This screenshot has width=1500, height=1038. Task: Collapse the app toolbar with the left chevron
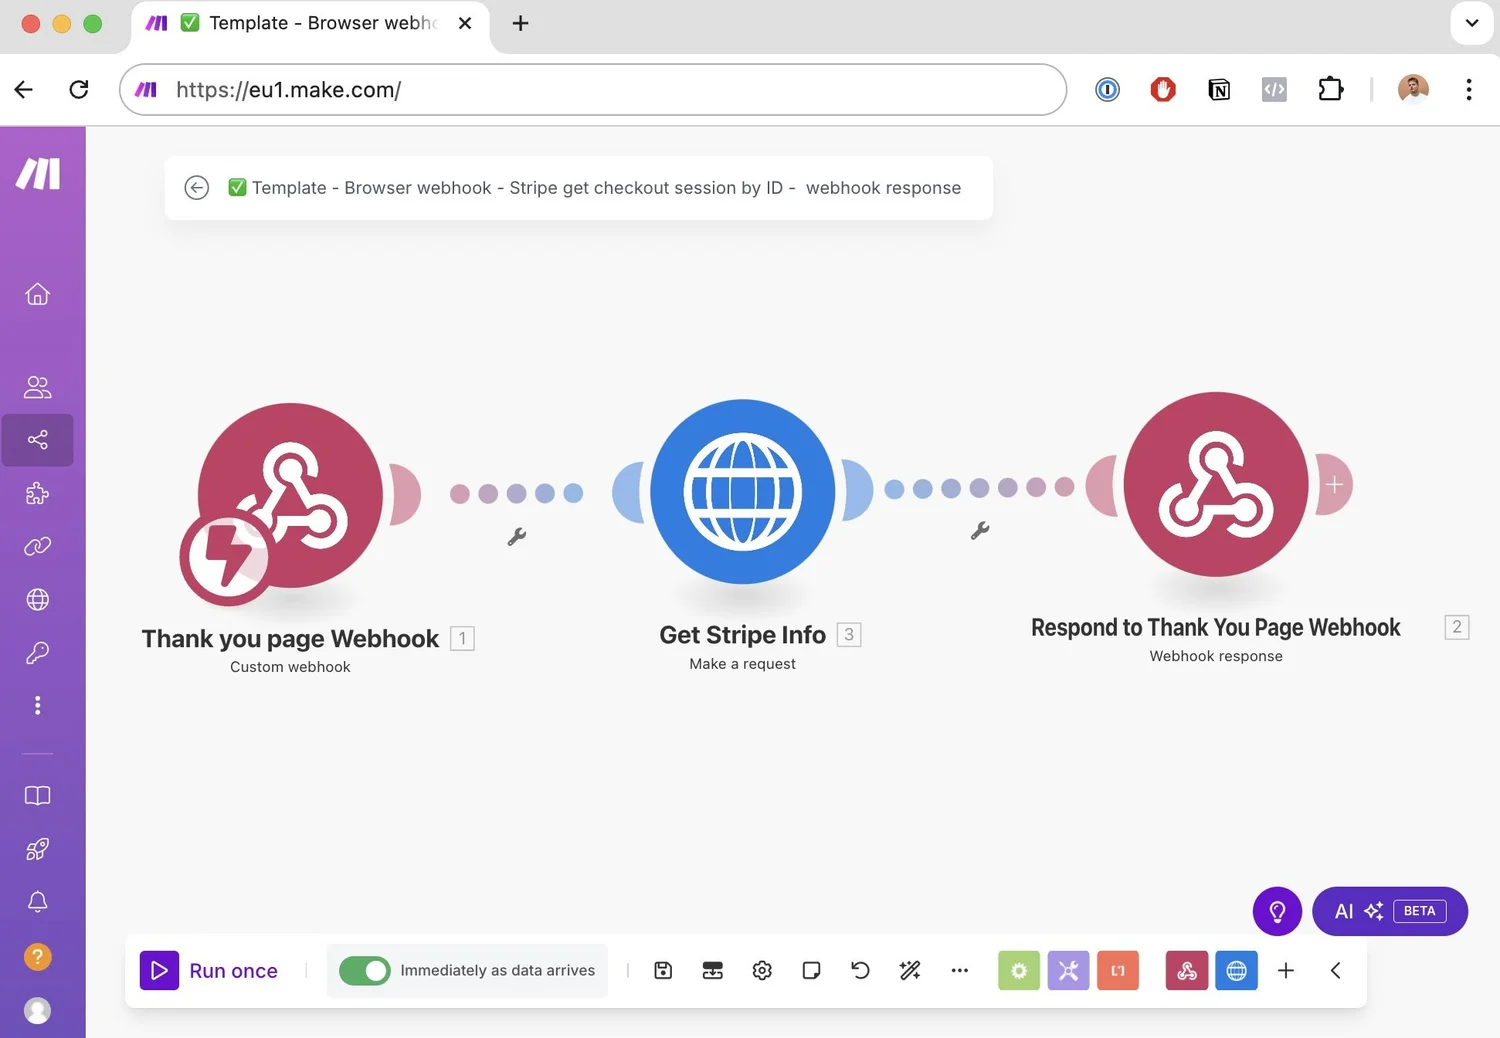point(1335,970)
